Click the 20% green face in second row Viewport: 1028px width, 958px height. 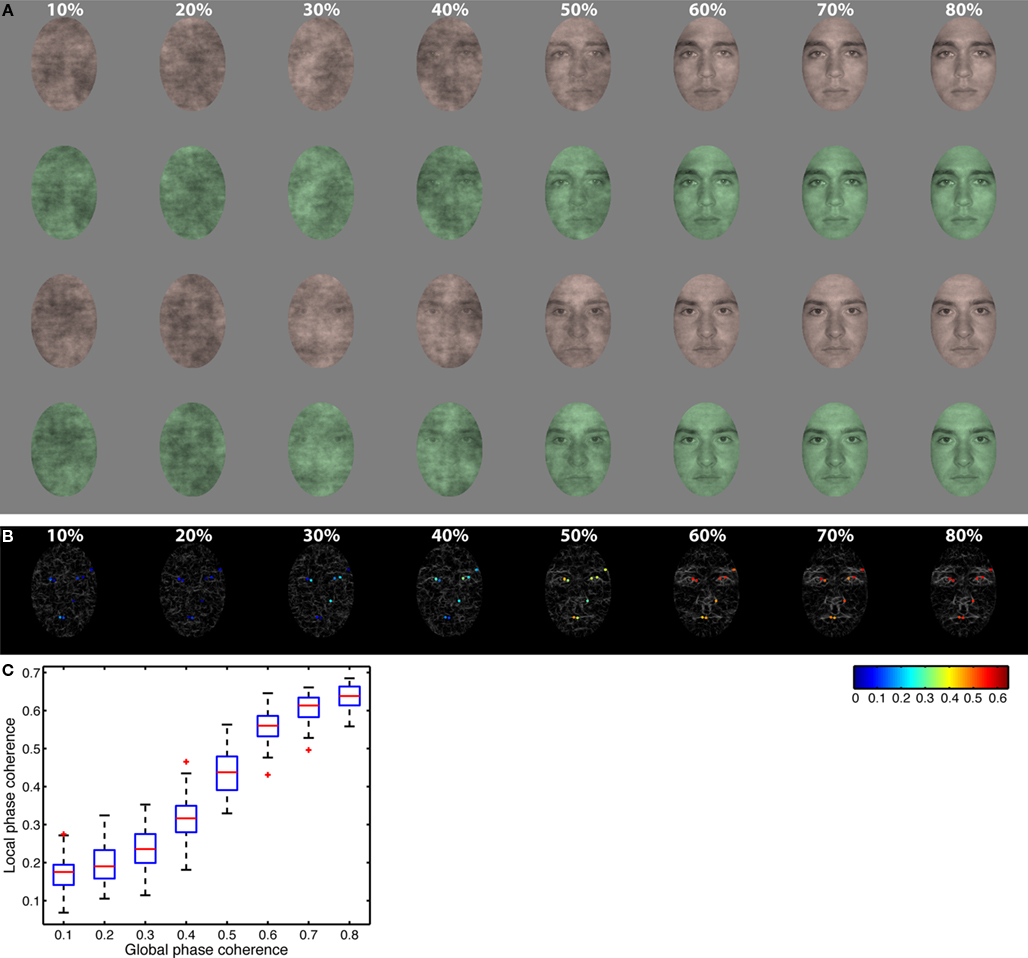193,193
